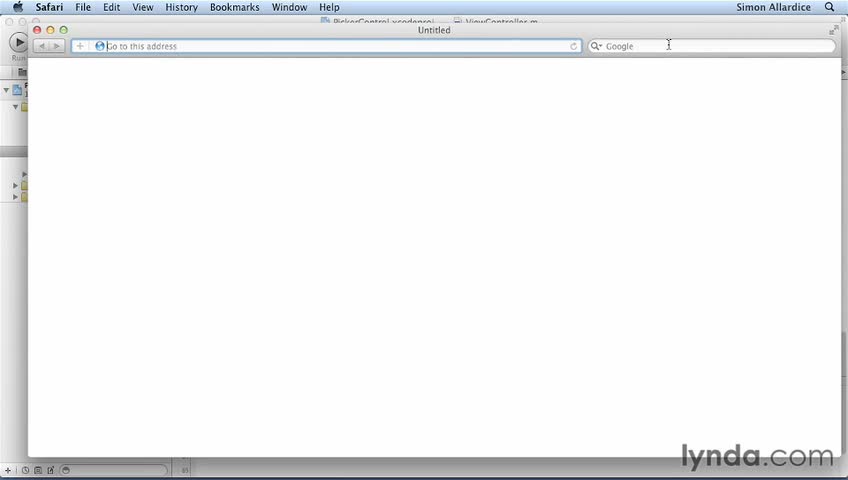Viewport: 848px width, 480px height.
Task: Toggle Xcode unsaved files filter icon
Action: click(51, 470)
